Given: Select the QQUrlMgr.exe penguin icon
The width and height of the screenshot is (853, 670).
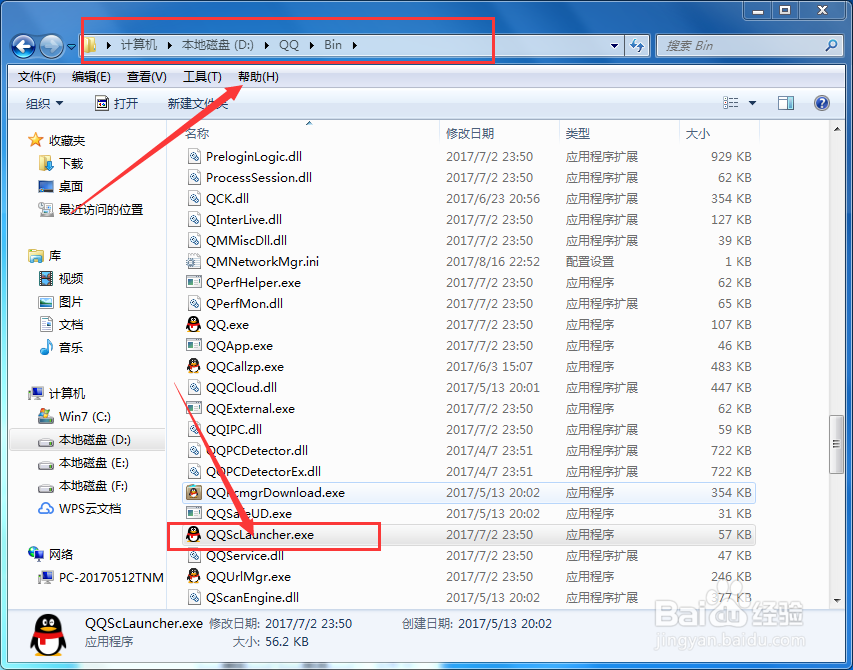Looking at the screenshot, I should click(193, 576).
